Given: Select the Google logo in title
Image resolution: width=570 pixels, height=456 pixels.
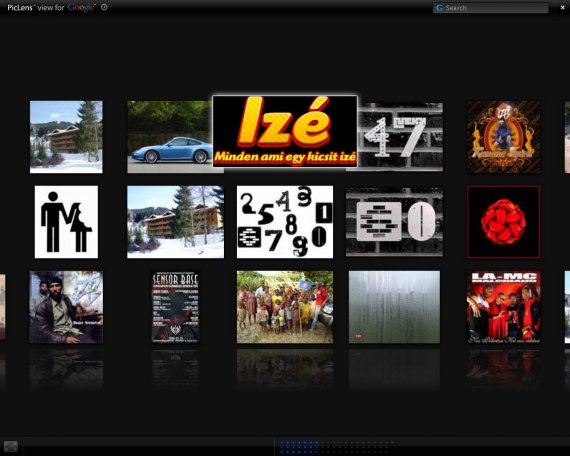Looking at the screenshot, I should [82, 8].
